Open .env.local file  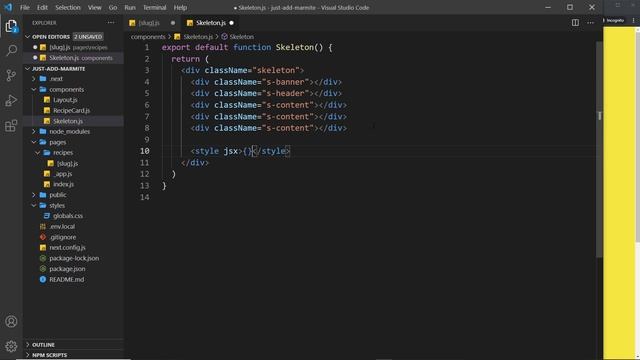click(x=62, y=227)
